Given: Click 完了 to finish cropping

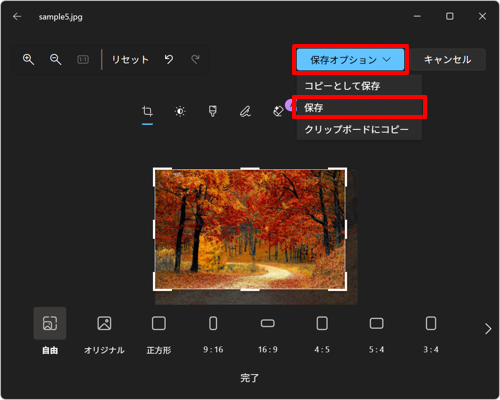Looking at the screenshot, I should [x=250, y=378].
